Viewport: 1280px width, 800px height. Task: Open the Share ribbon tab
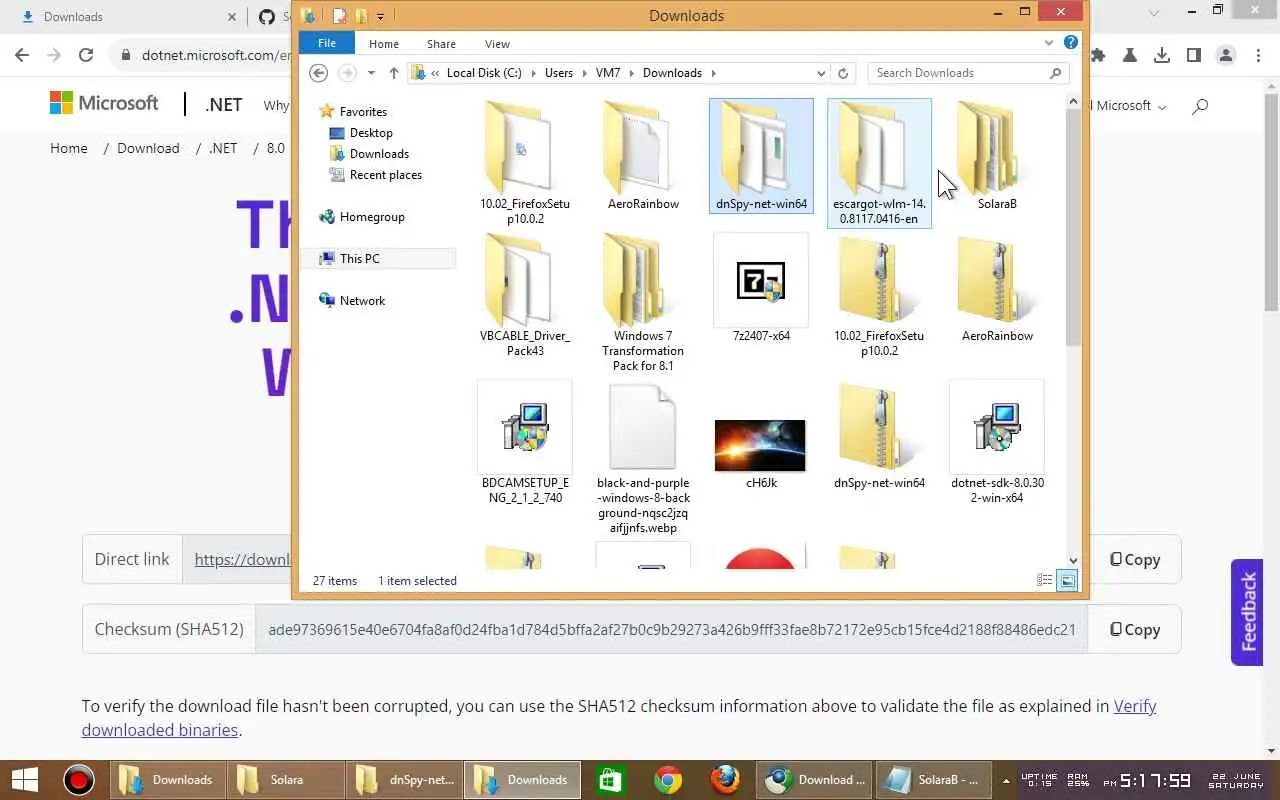point(441,43)
